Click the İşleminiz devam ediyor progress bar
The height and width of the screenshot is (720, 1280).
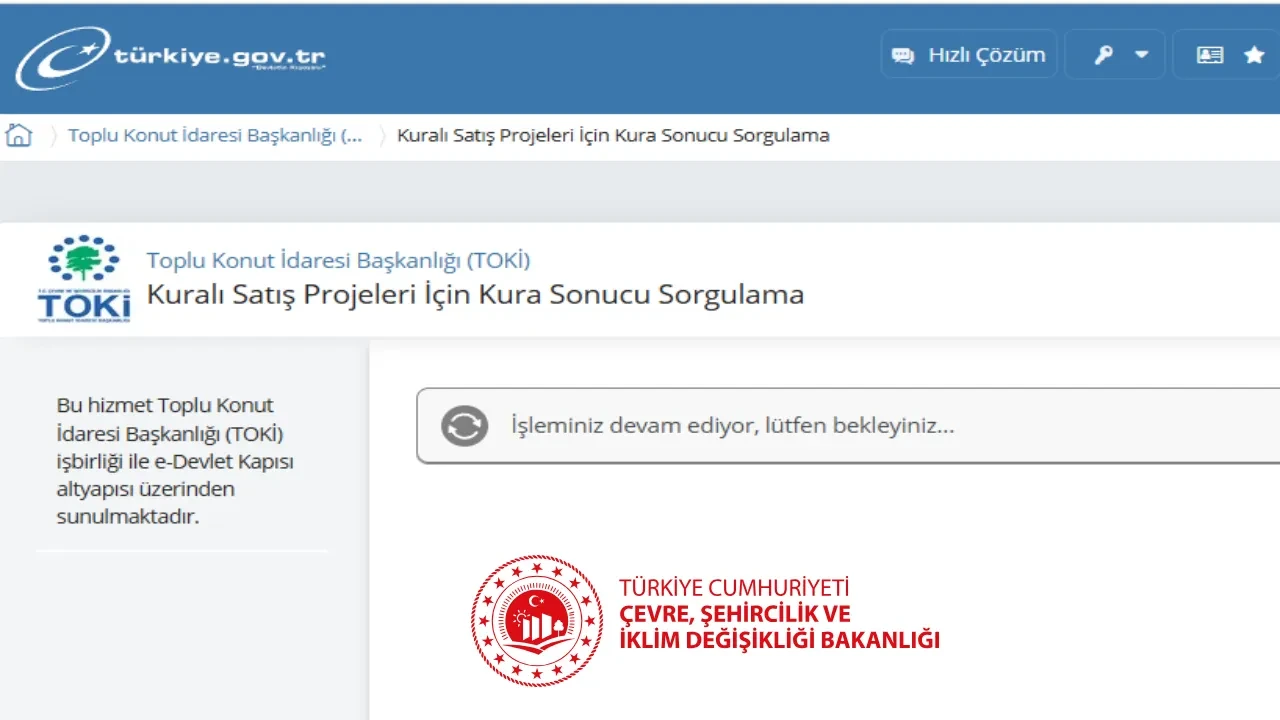click(848, 425)
